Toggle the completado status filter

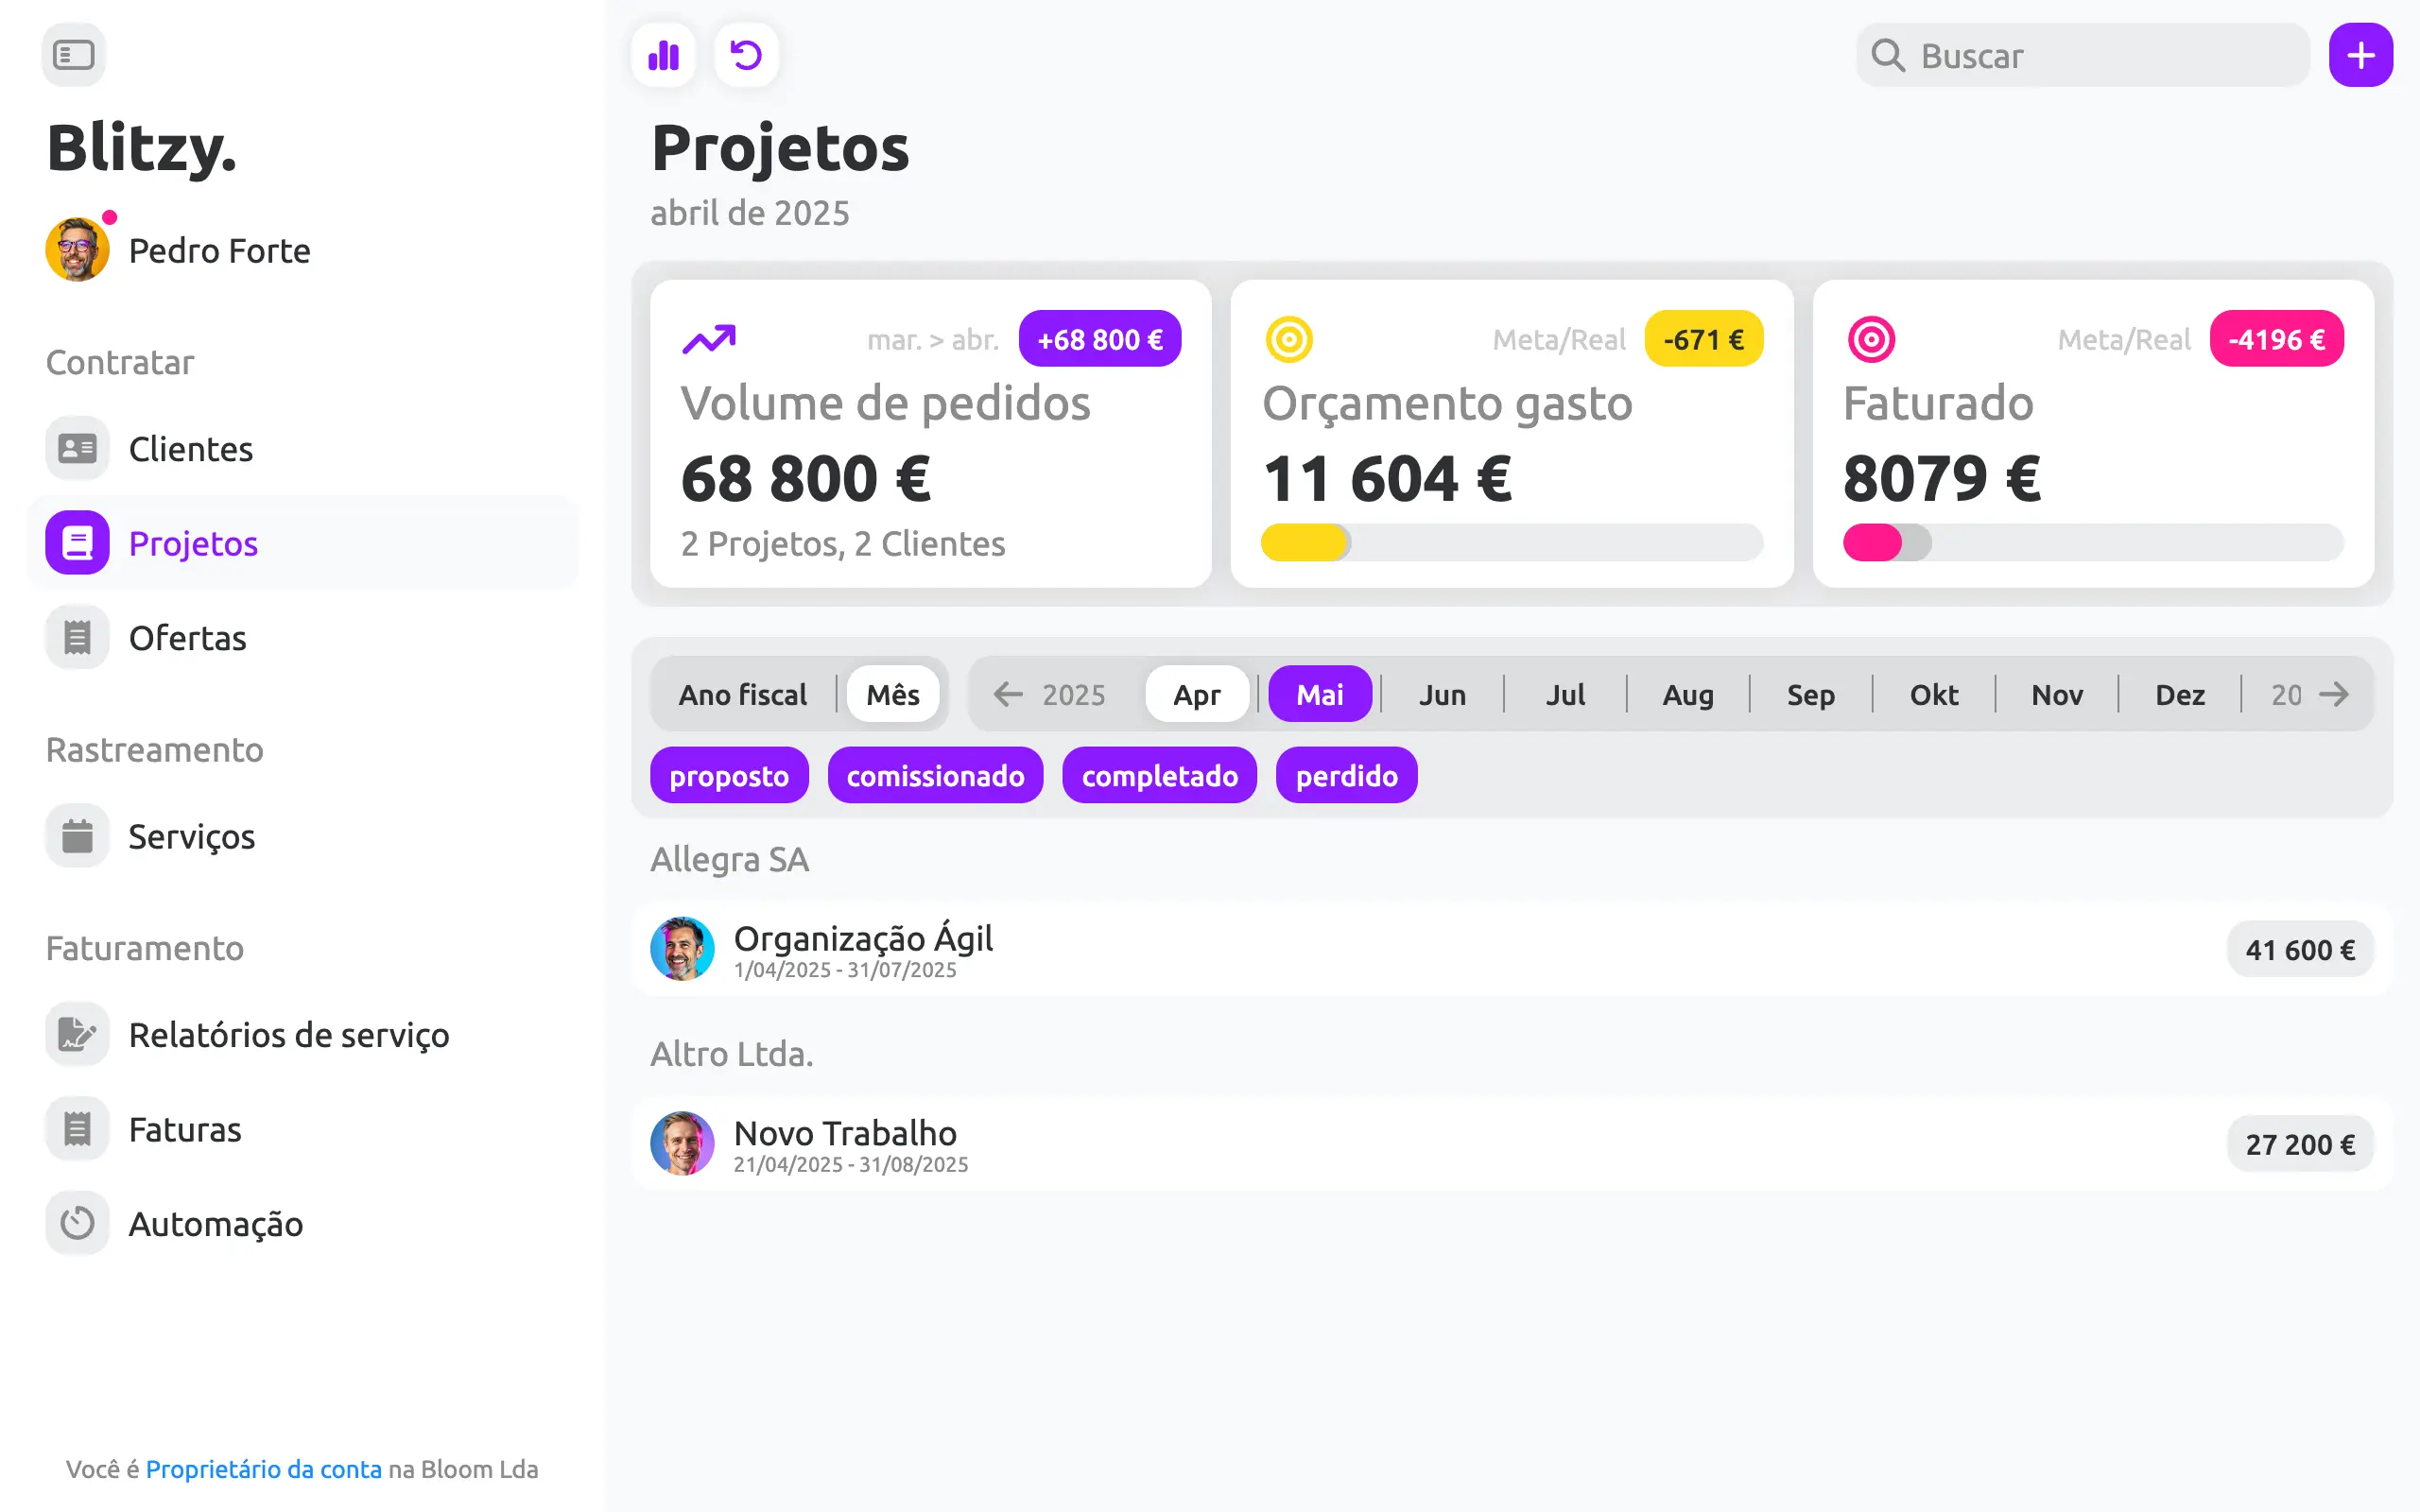coord(1159,775)
